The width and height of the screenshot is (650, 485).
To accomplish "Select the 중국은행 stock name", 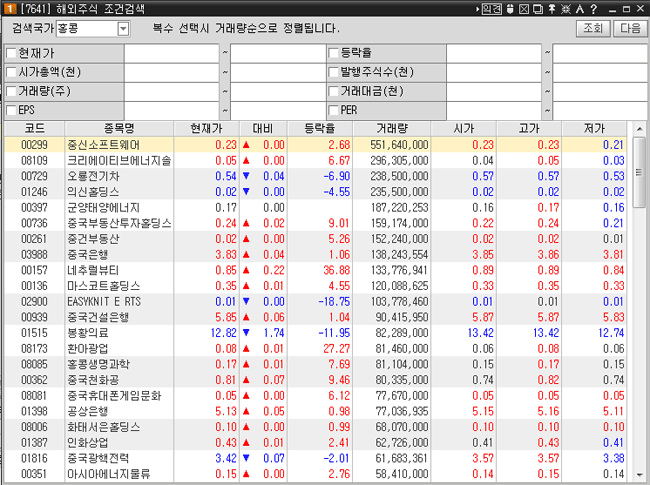I will click(x=87, y=255).
